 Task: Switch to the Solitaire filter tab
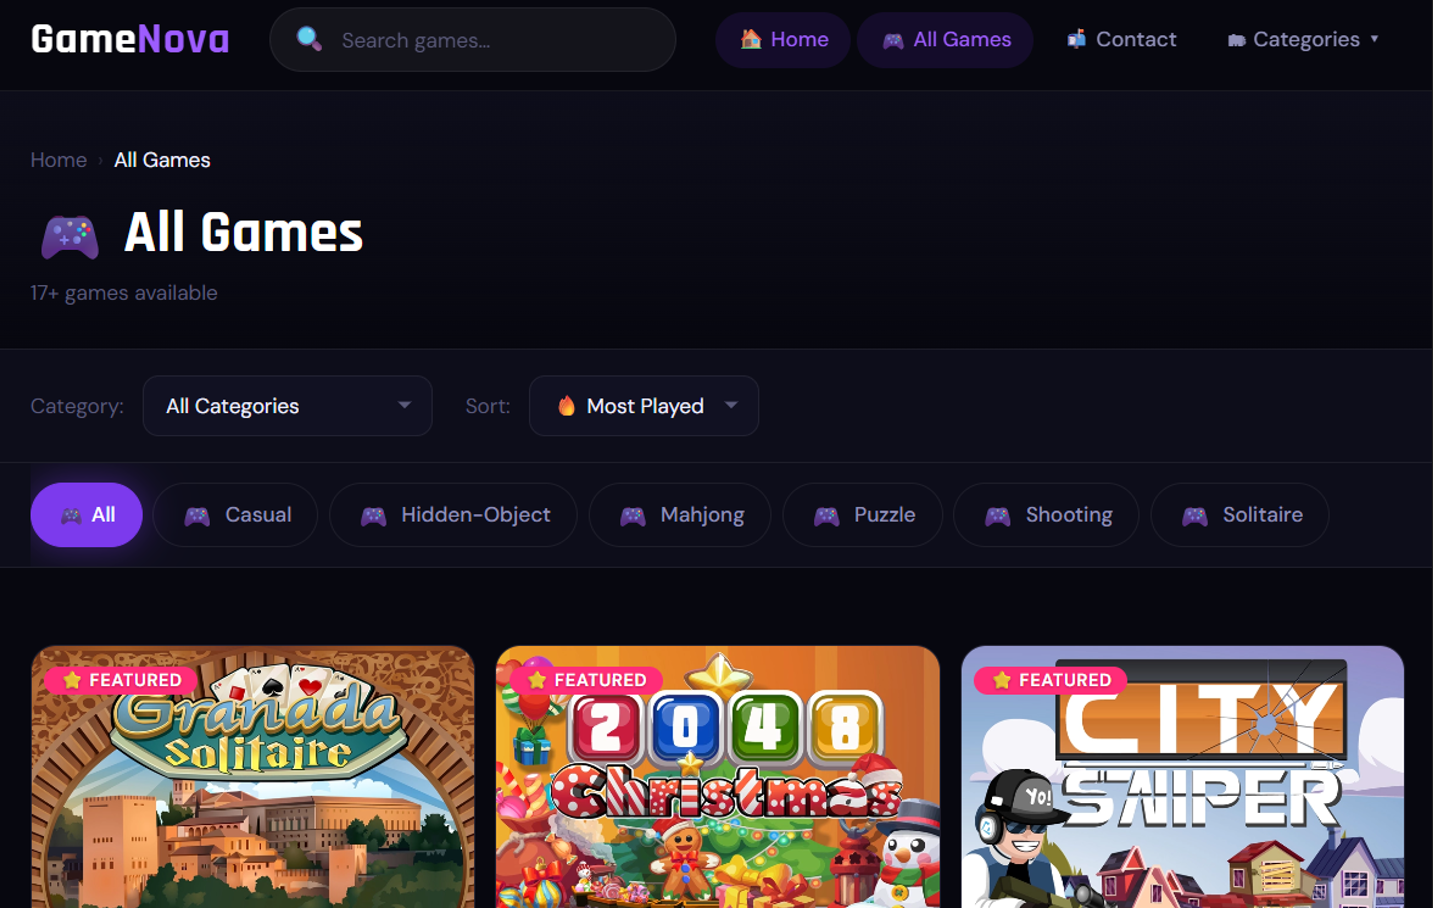[1240, 515]
